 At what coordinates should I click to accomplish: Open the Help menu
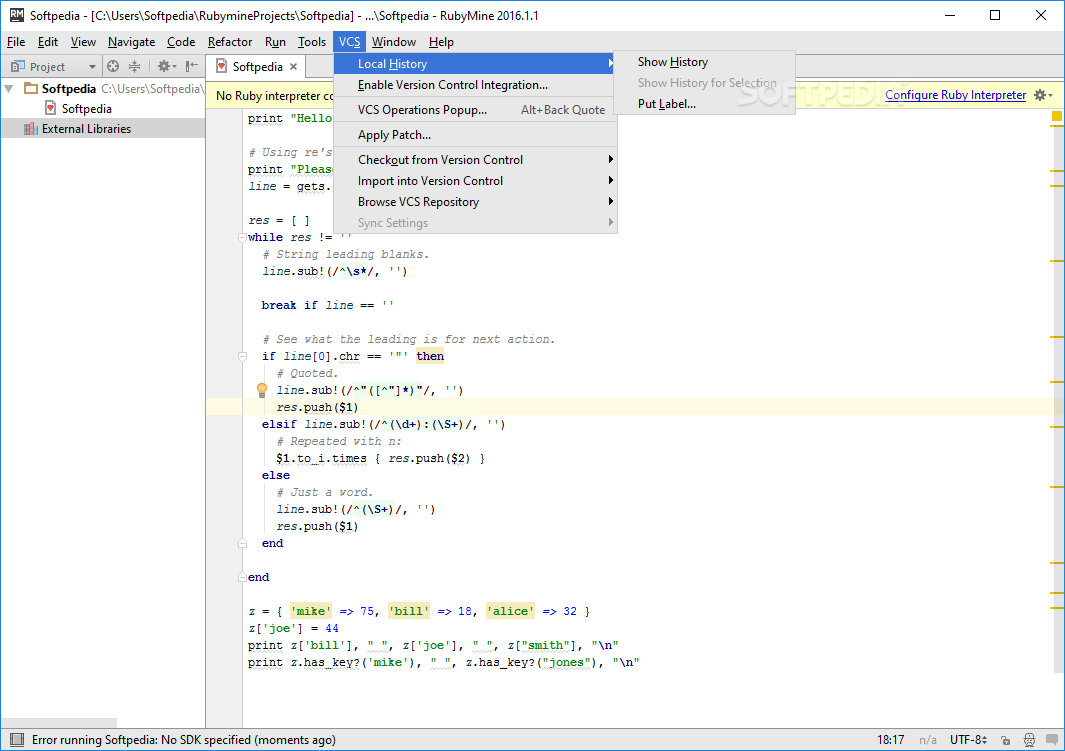tap(441, 42)
